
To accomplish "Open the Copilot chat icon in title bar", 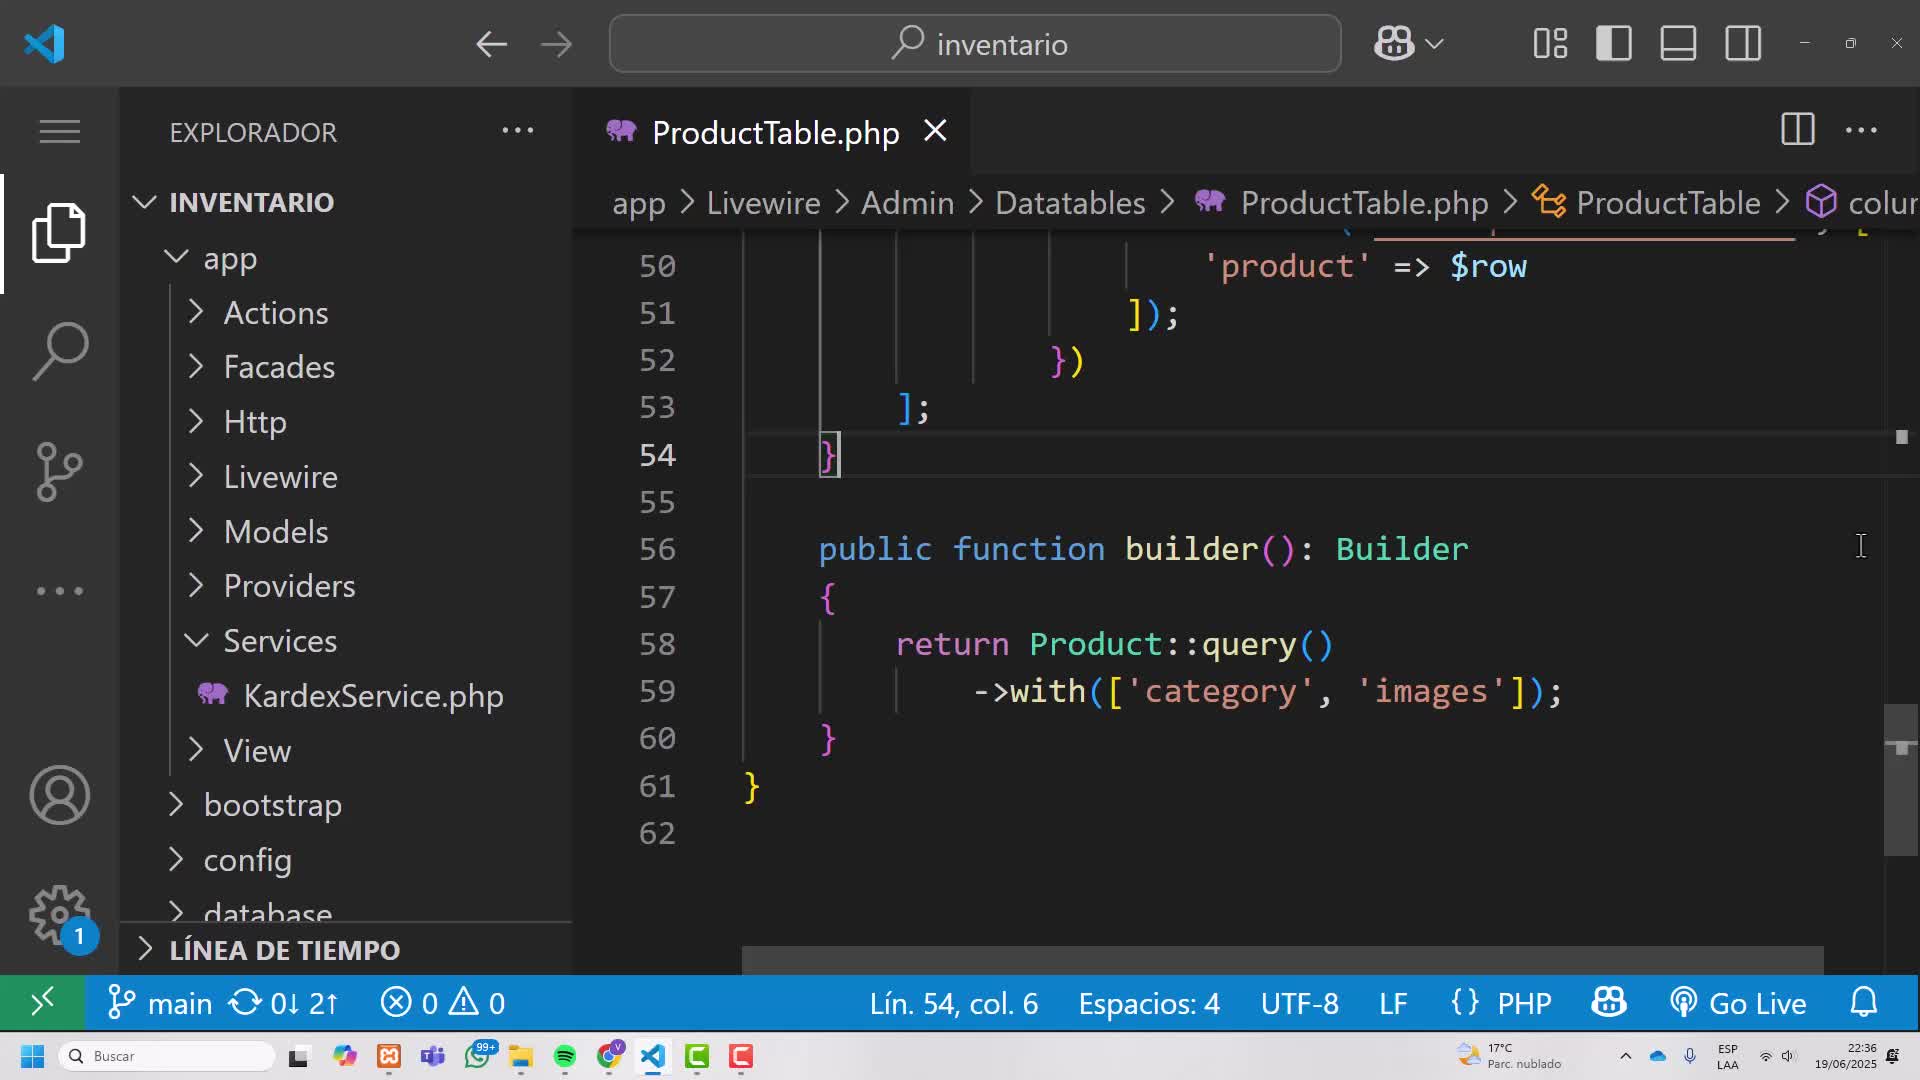I will 1394,44.
